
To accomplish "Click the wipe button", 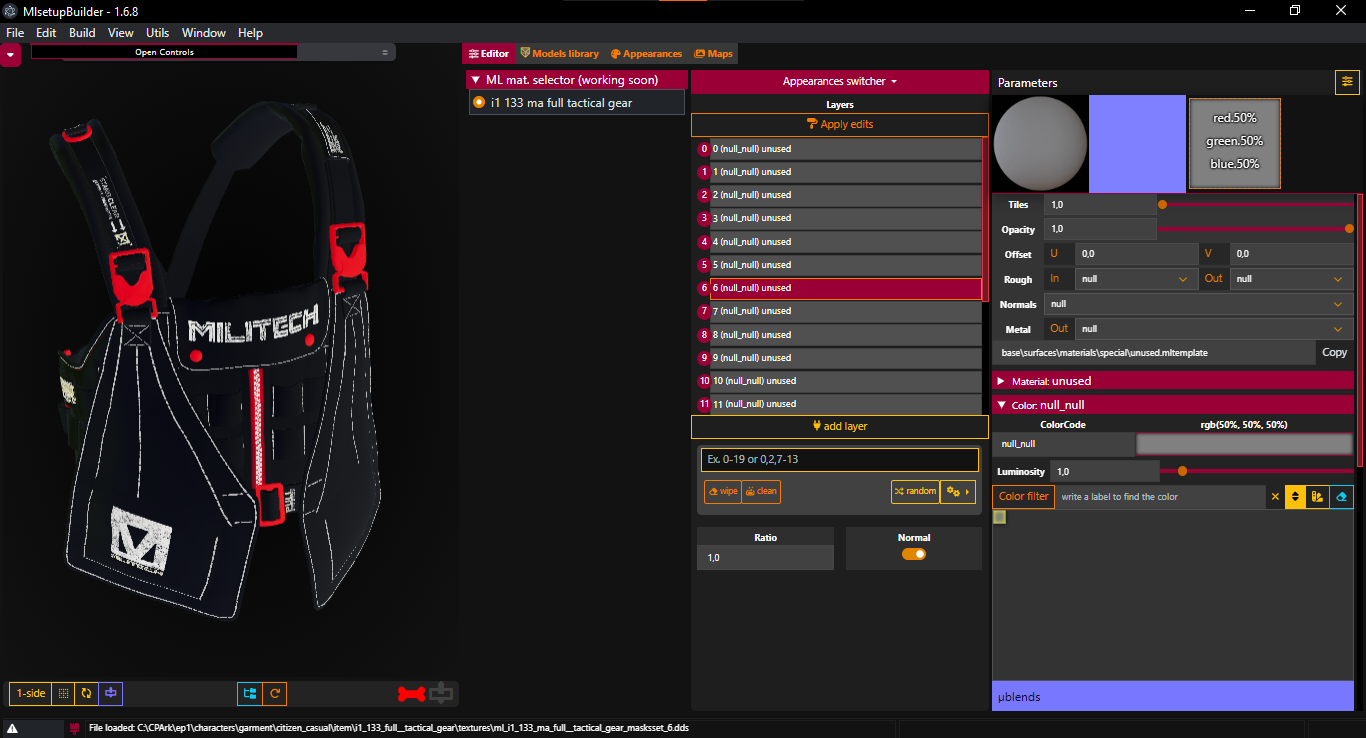I will [723, 491].
